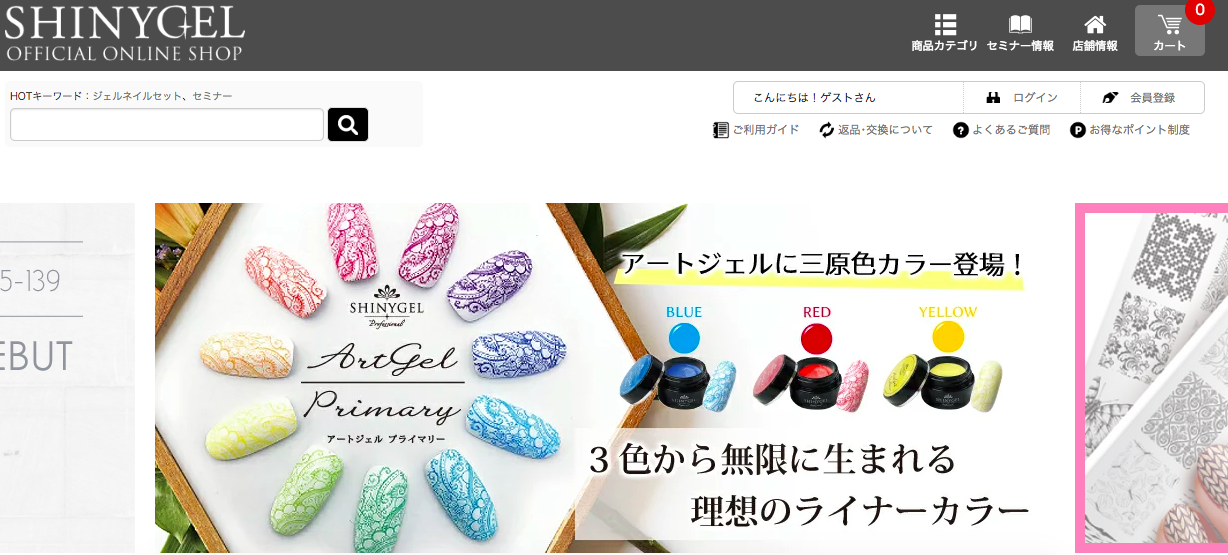Click the question mark よくあるご質問 icon
The height and width of the screenshot is (555, 1228).
(961, 130)
